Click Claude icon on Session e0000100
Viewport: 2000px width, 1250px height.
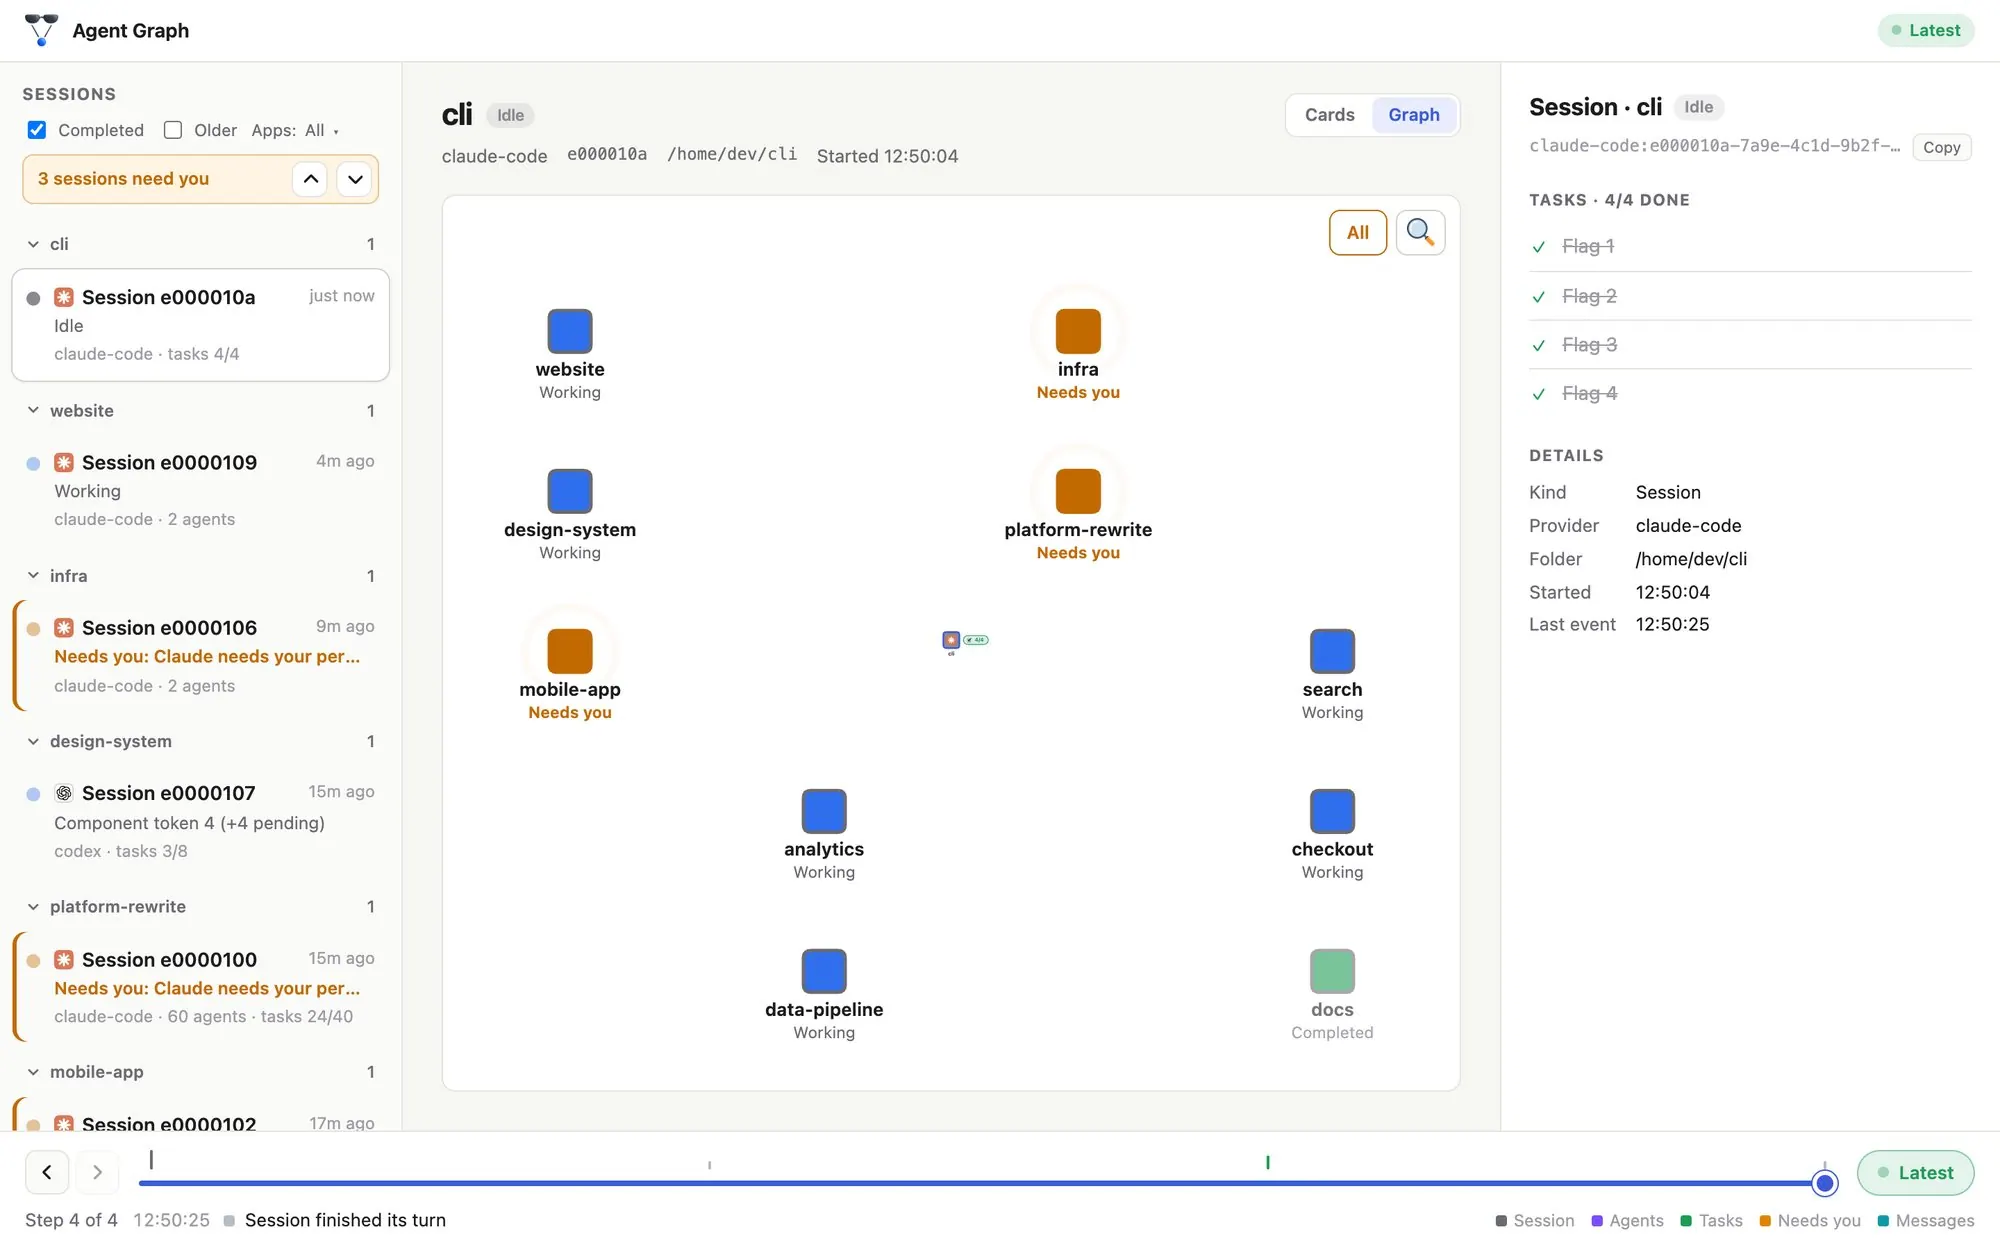click(64, 960)
